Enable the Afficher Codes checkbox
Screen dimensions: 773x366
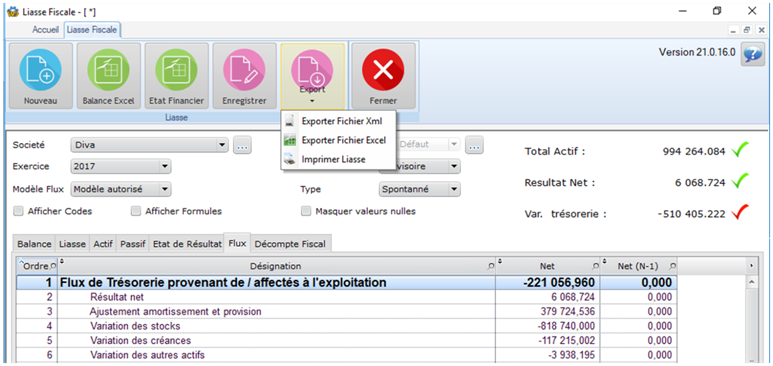[x=18, y=211]
